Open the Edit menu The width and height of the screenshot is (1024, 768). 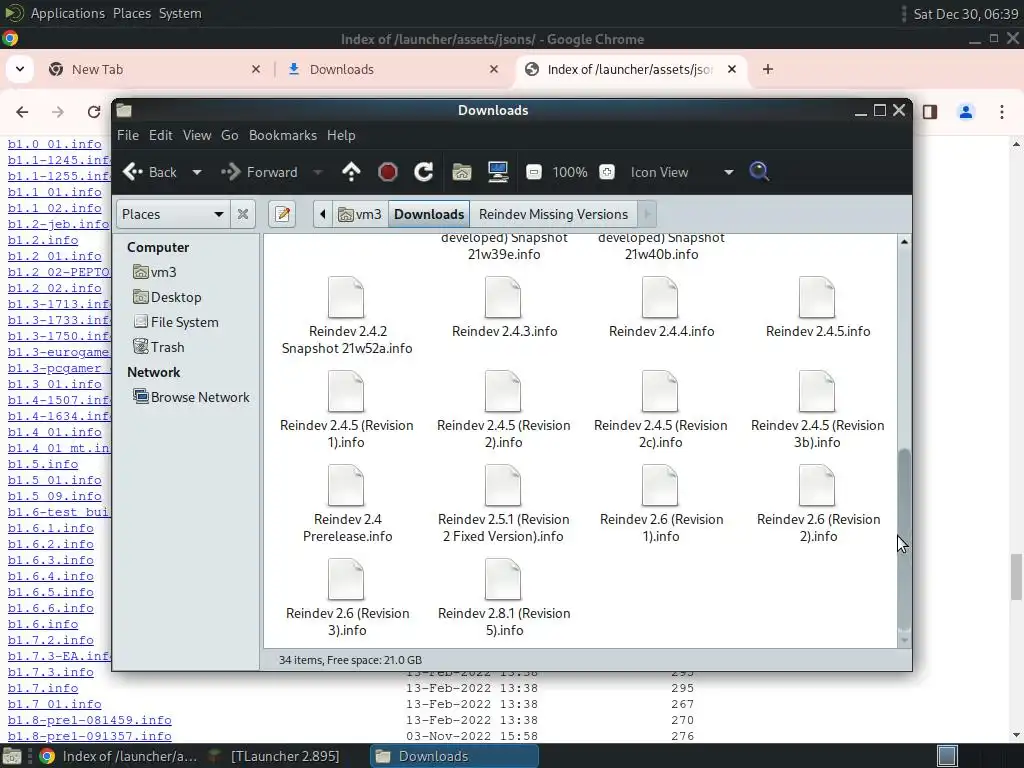coord(161,135)
